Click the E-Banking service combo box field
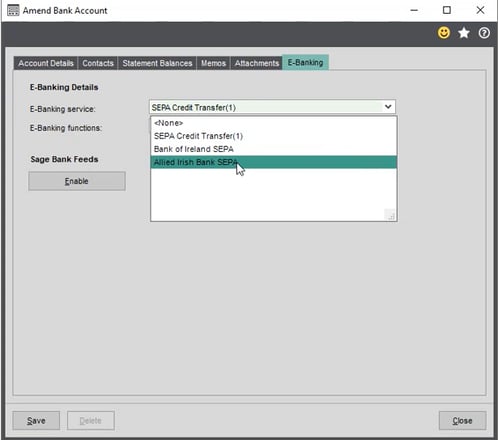The height and width of the screenshot is (440, 498). tap(272, 107)
